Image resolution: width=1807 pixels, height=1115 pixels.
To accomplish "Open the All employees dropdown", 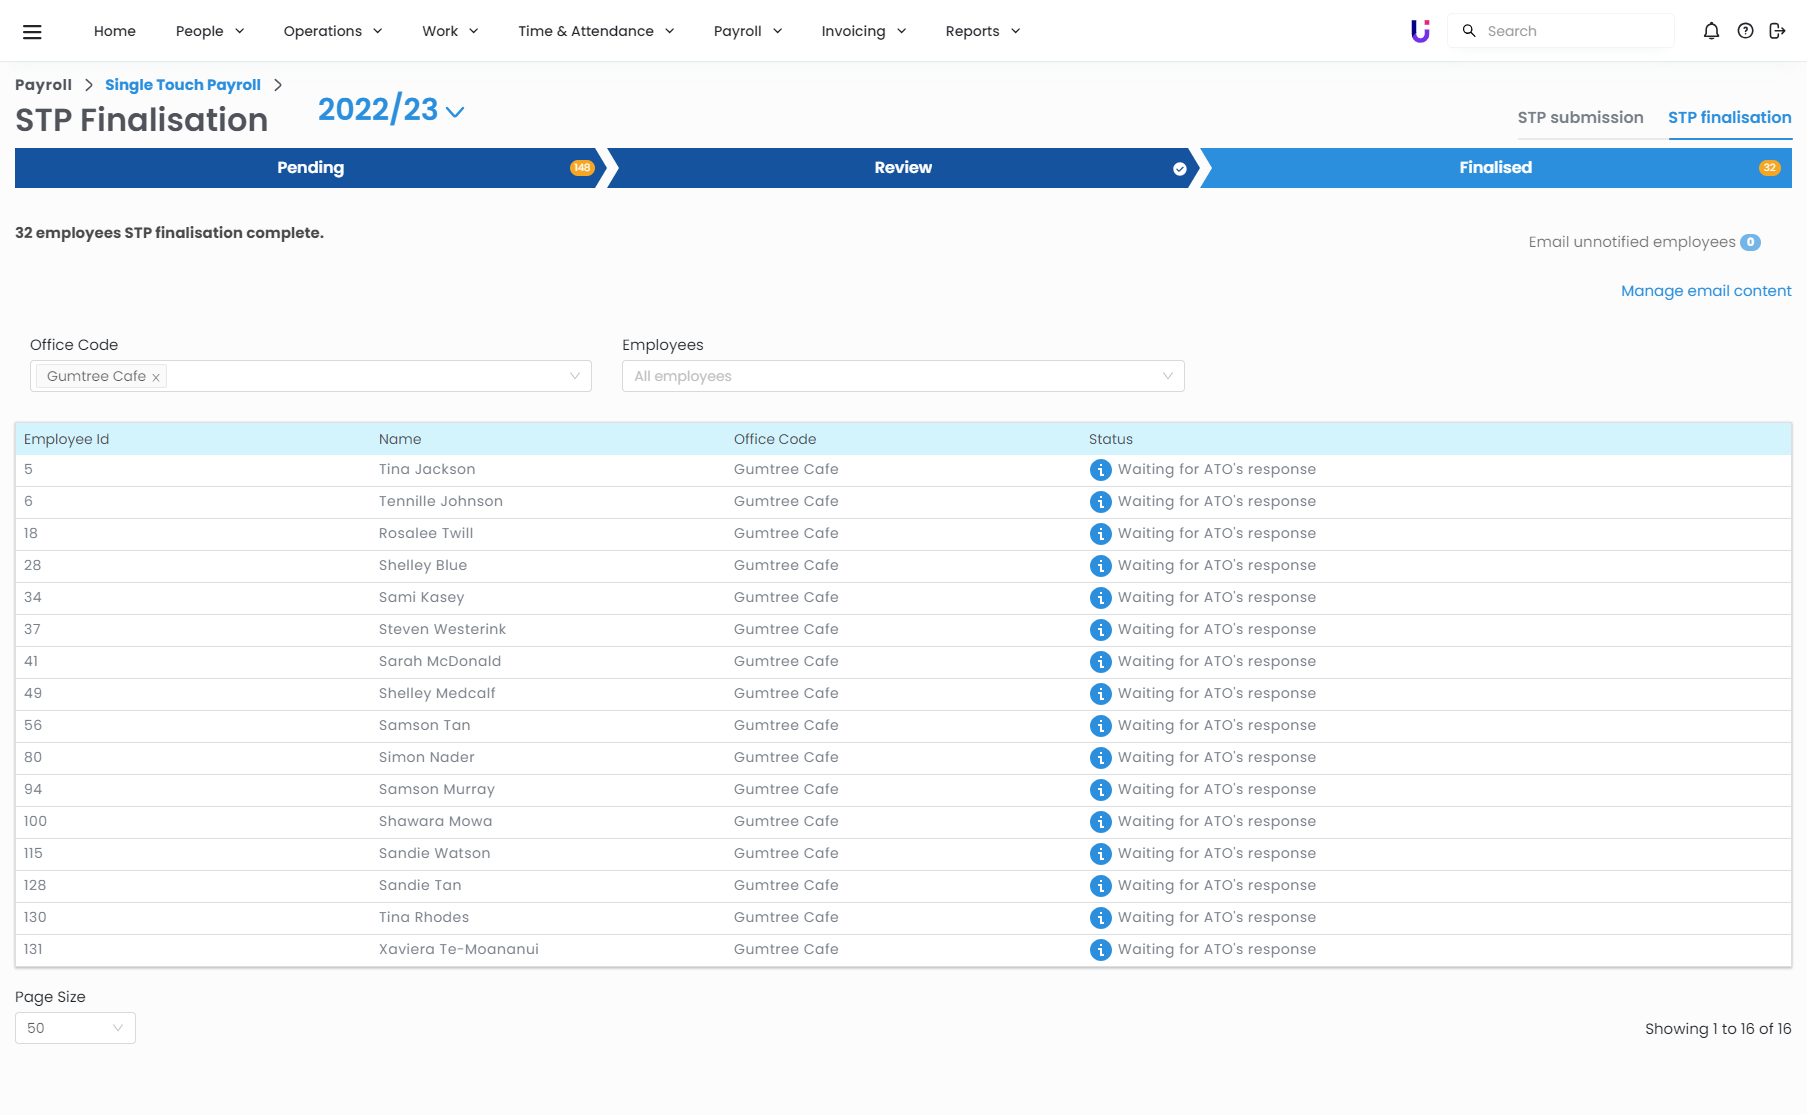I will coord(902,376).
